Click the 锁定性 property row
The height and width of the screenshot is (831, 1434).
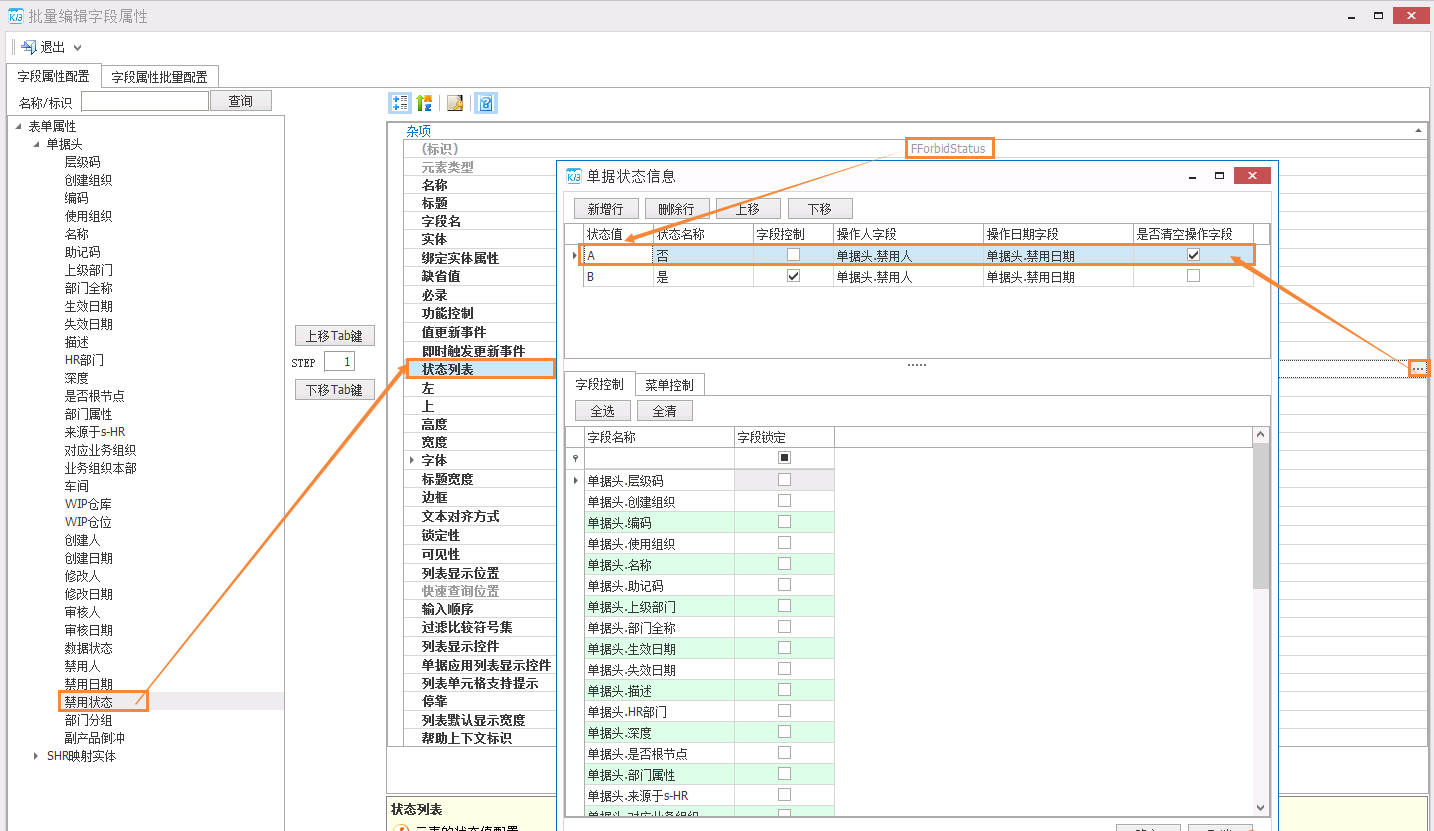click(x=480, y=535)
